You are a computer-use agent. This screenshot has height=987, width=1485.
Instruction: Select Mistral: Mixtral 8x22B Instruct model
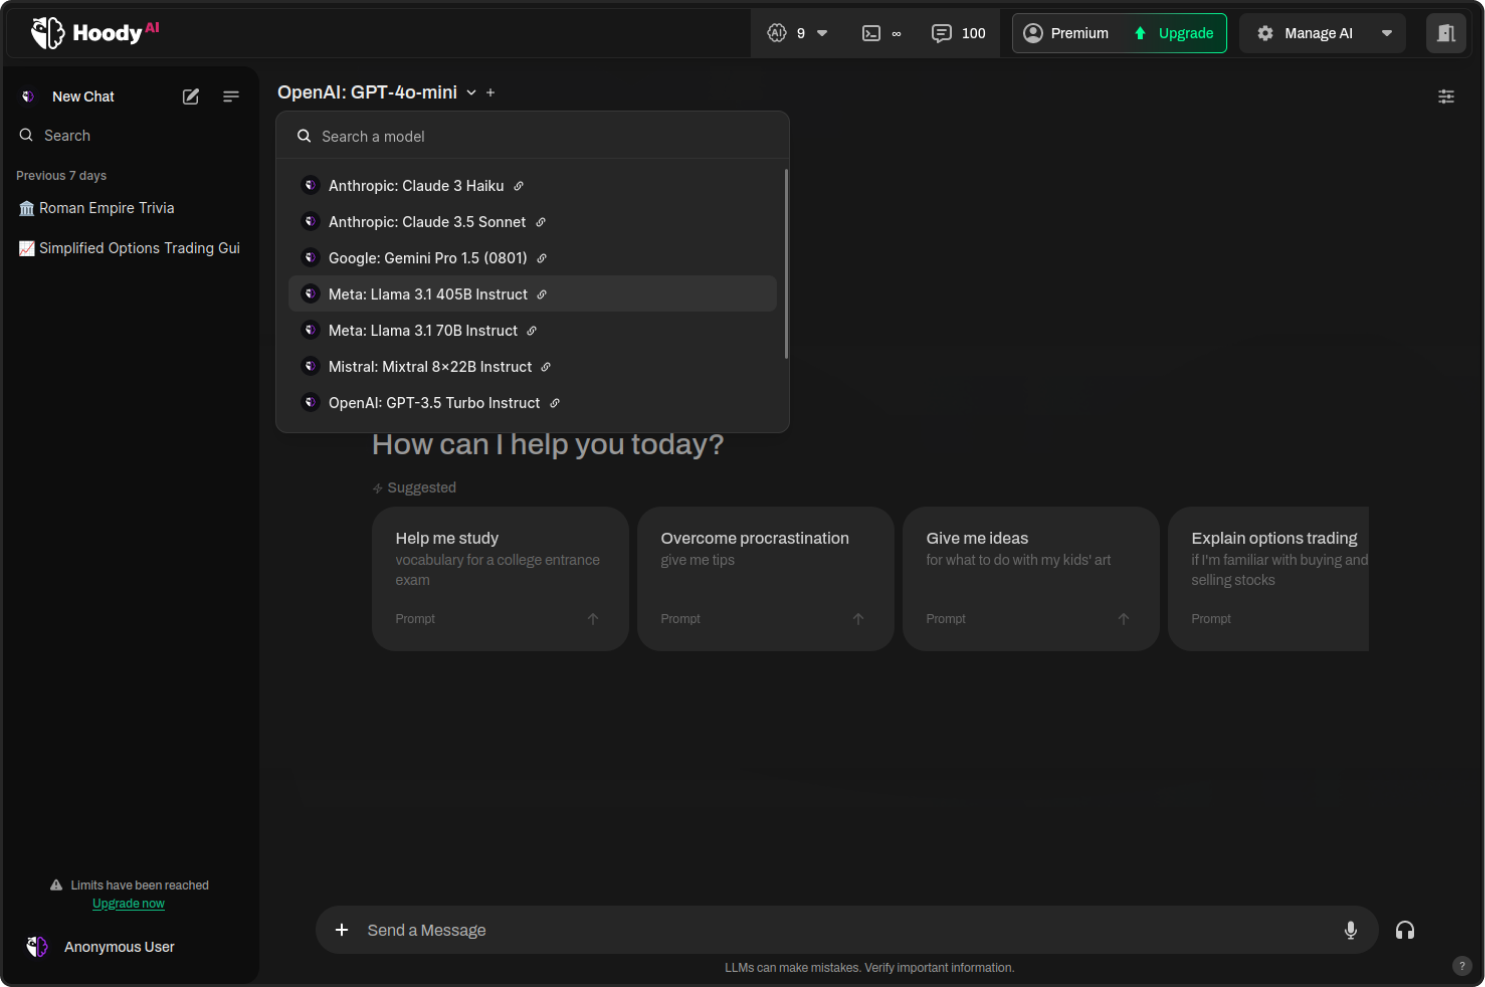pos(532,367)
